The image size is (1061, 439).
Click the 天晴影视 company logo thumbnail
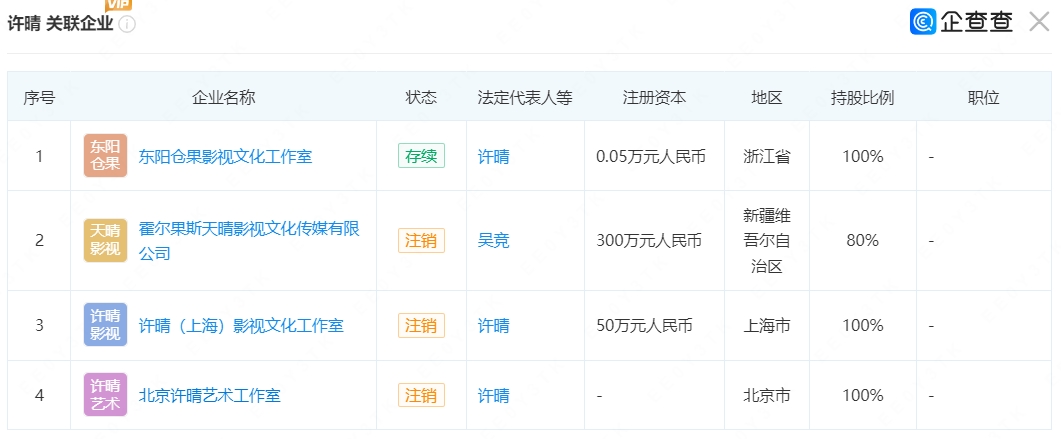point(106,240)
